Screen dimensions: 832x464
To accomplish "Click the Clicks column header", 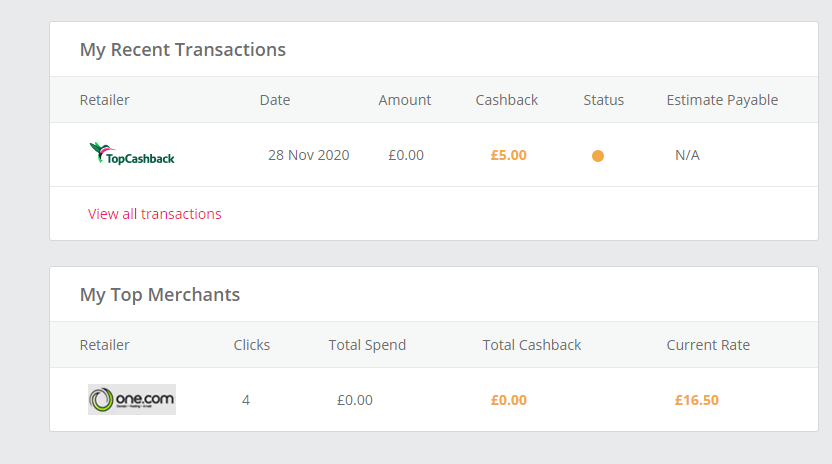I will click(x=252, y=345).
